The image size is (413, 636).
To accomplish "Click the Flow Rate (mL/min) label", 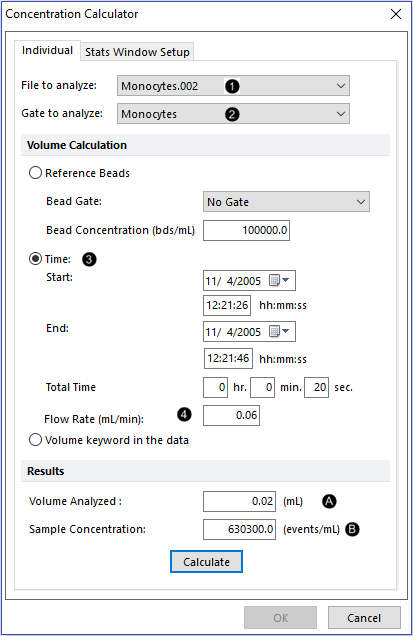I will (94, 419).
